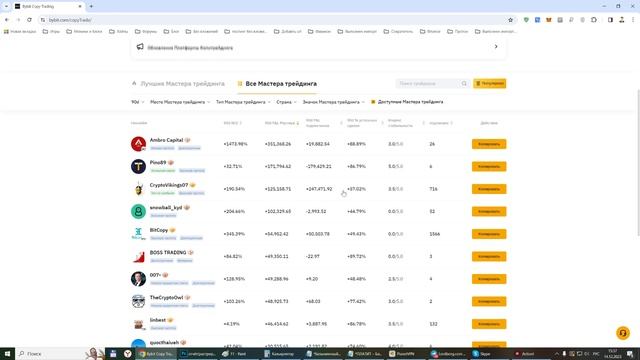Open snowball_kyd trader avatar
Viewport: 640px width, 360px height.
[x=138, y=211]
